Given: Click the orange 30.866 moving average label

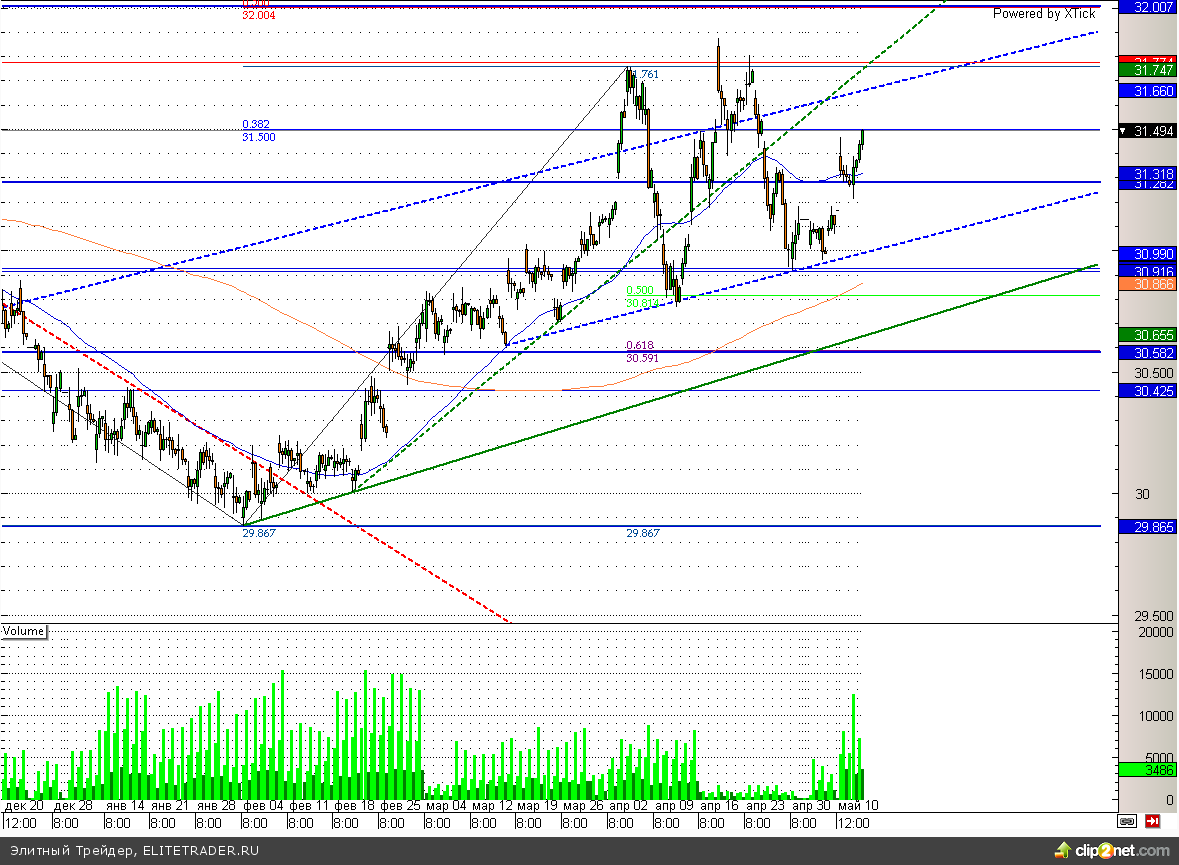Looking at the screenshot, I should 1146,285.
